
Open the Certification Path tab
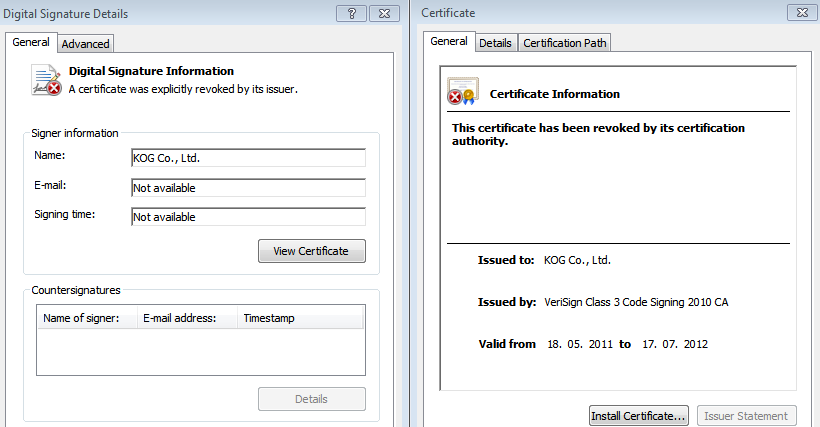[565, 43]
